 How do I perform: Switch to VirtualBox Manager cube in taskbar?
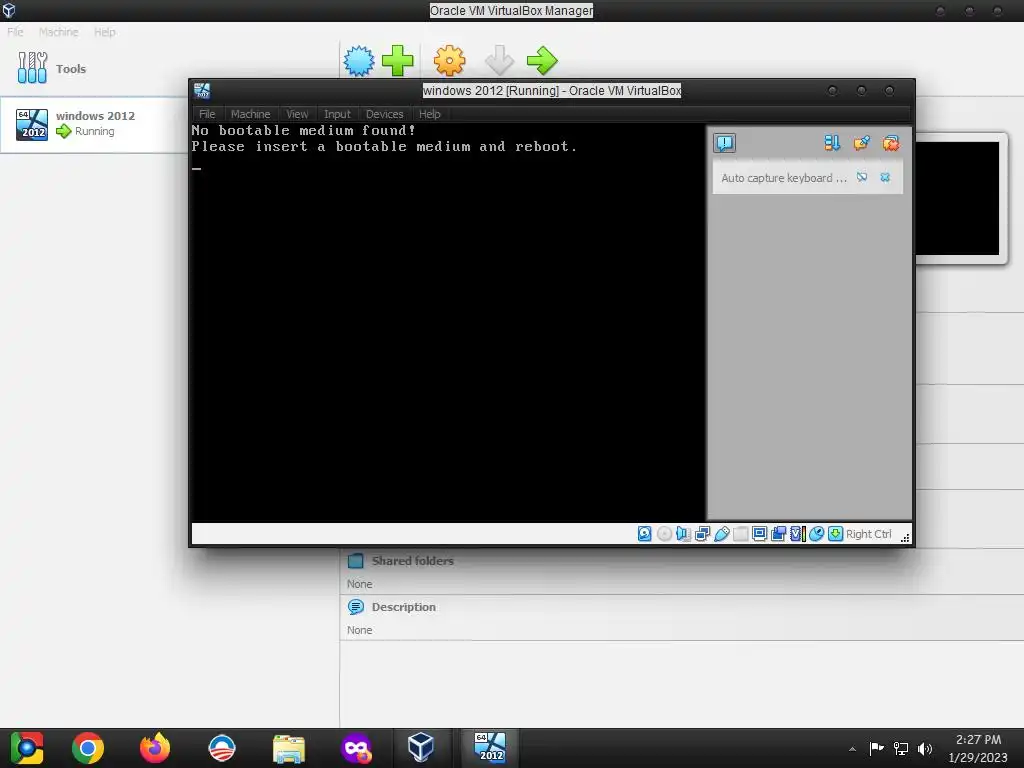pos(421,748)
